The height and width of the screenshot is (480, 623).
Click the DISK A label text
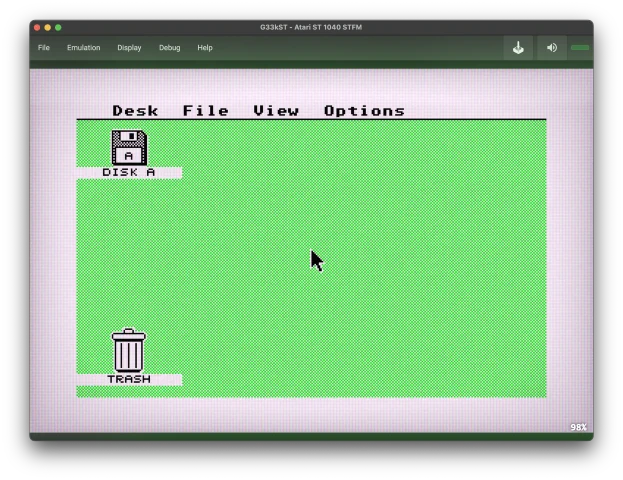point(129,172)
